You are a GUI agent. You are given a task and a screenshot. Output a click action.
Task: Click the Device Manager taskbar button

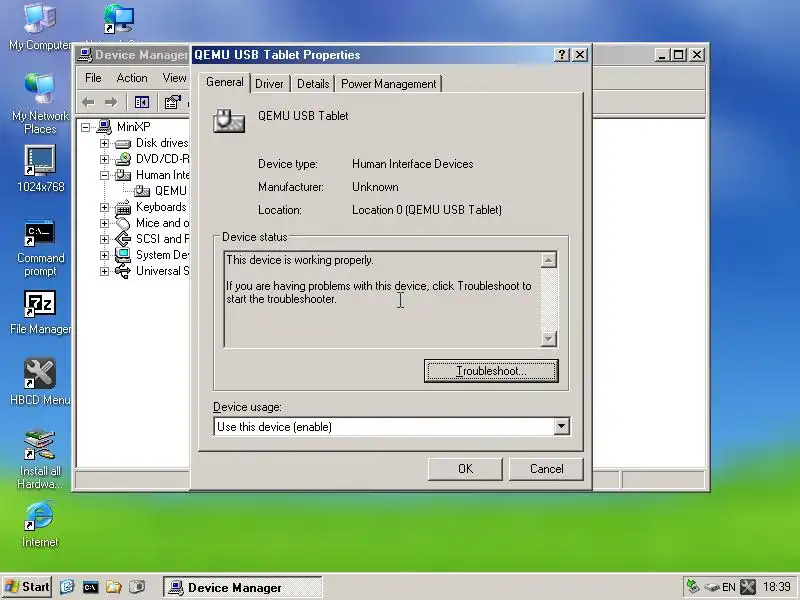tap(242, 587)
